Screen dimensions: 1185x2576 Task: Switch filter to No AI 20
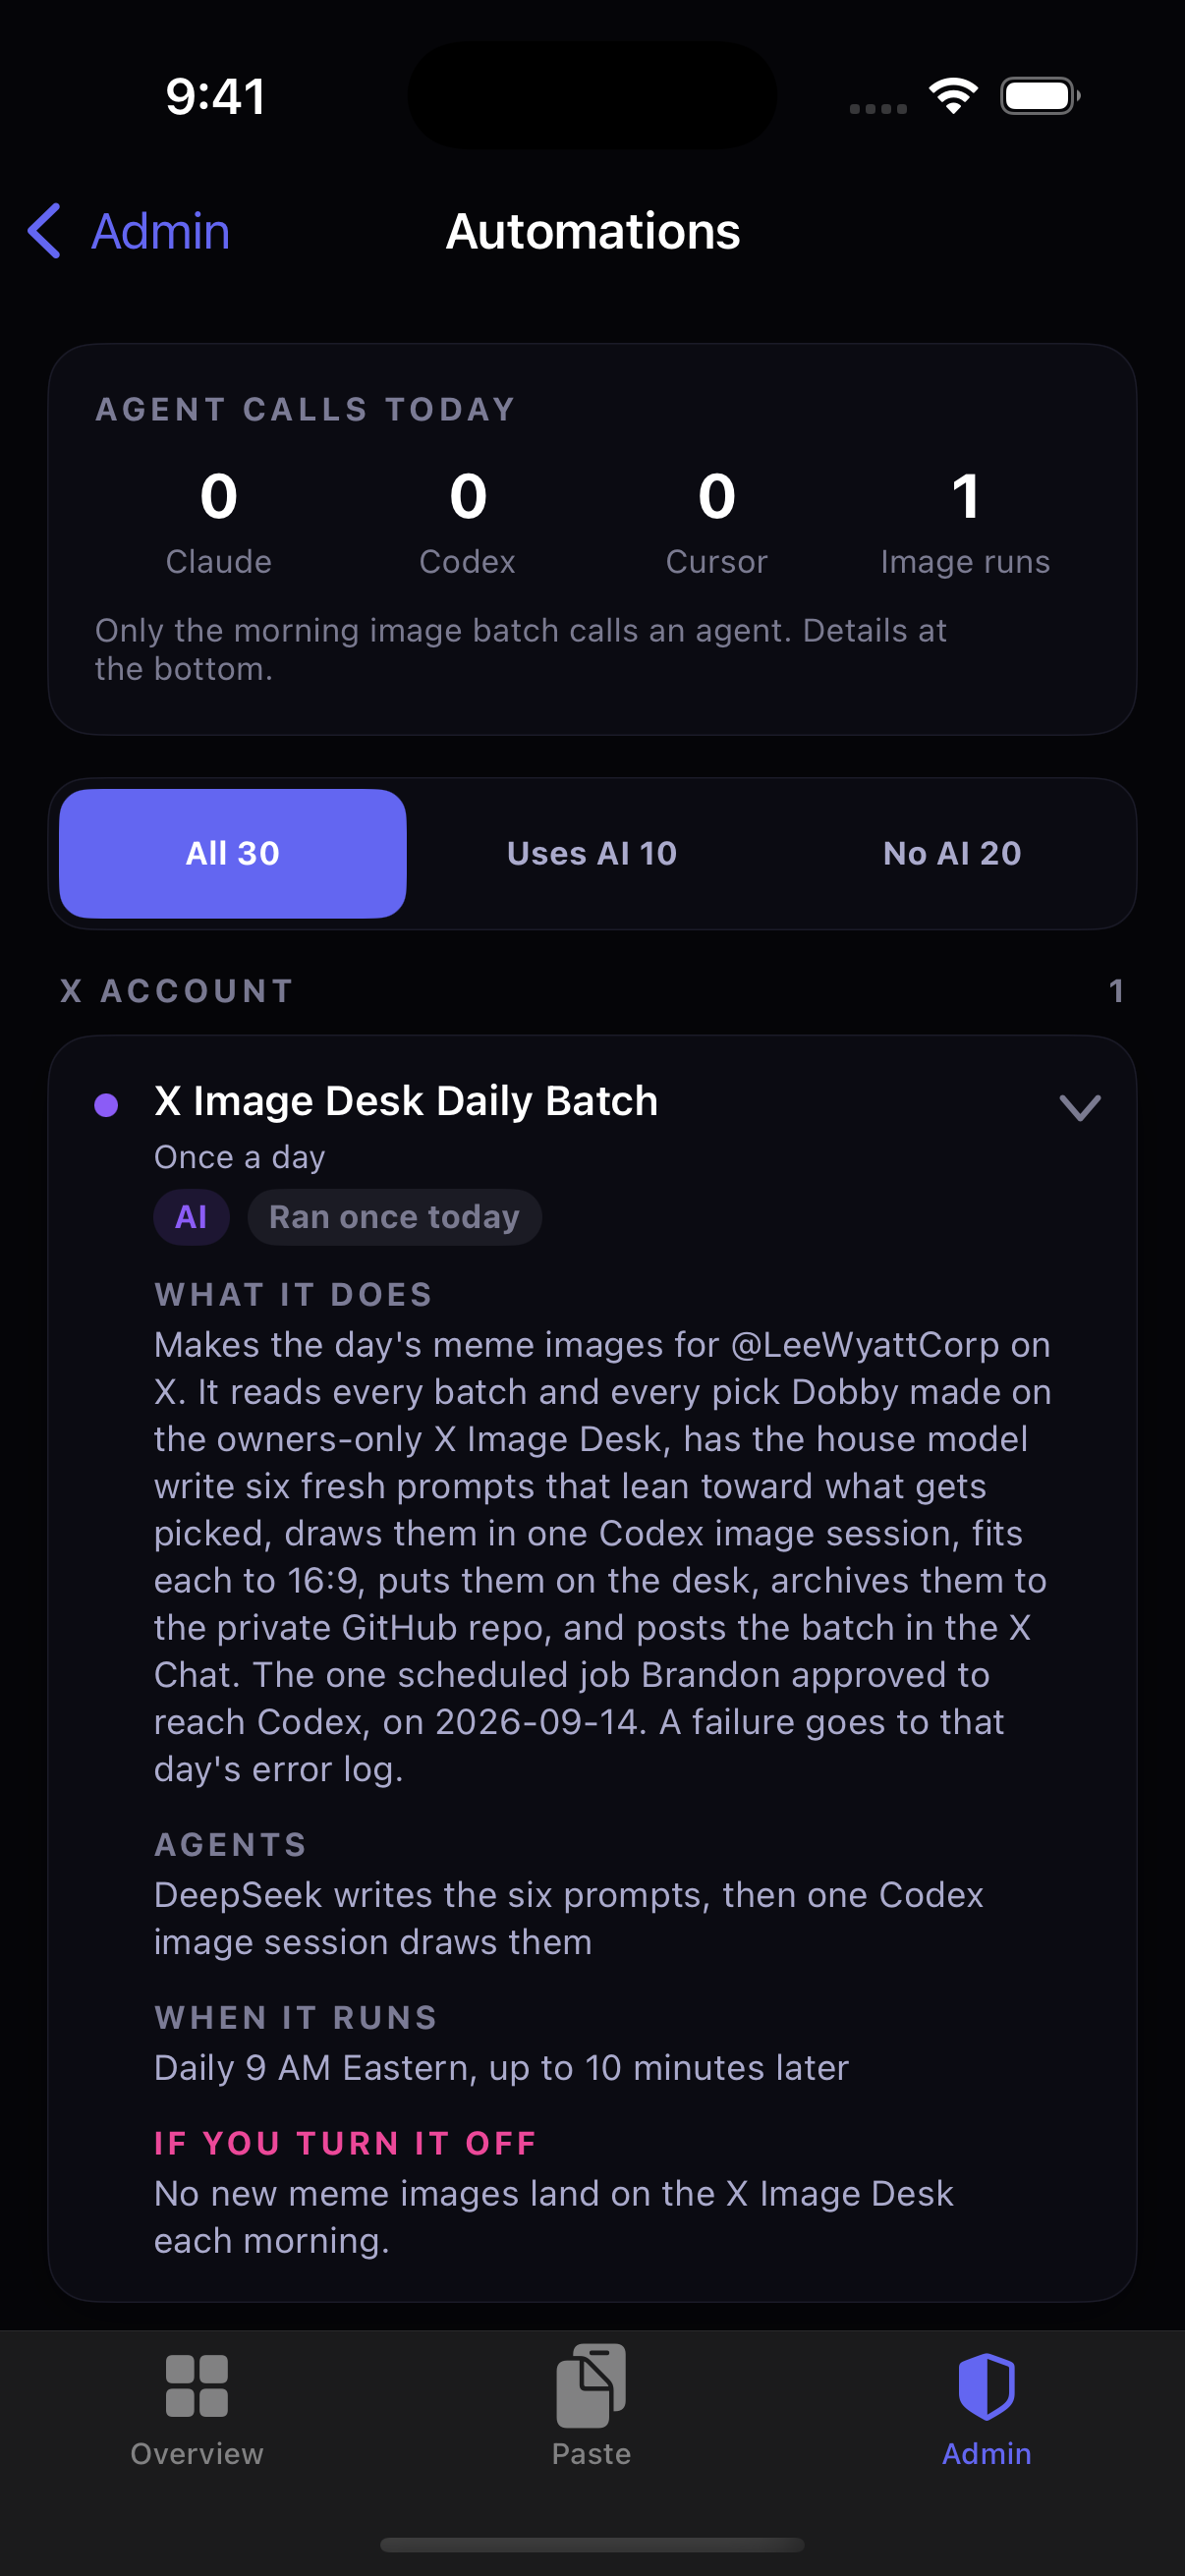tap(952, 853)
